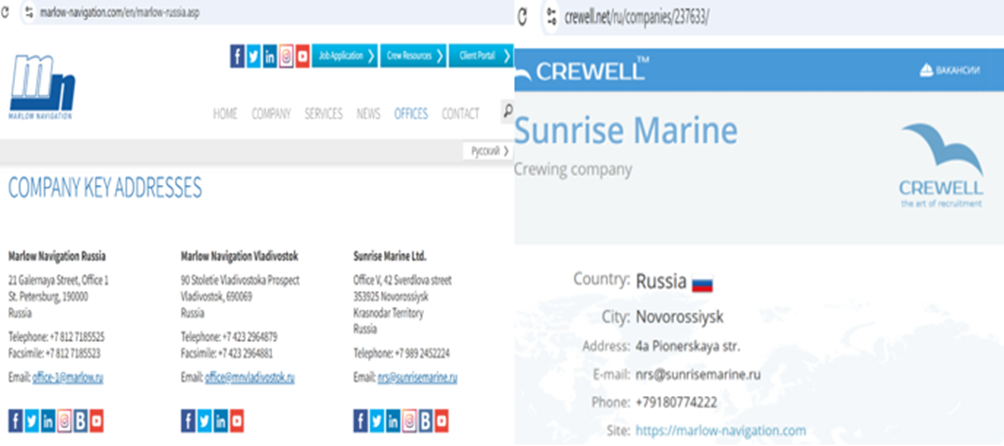Switch language with the Русский button
The image size is (1004, 446).
pyautogui.click(x=489, y=152)
